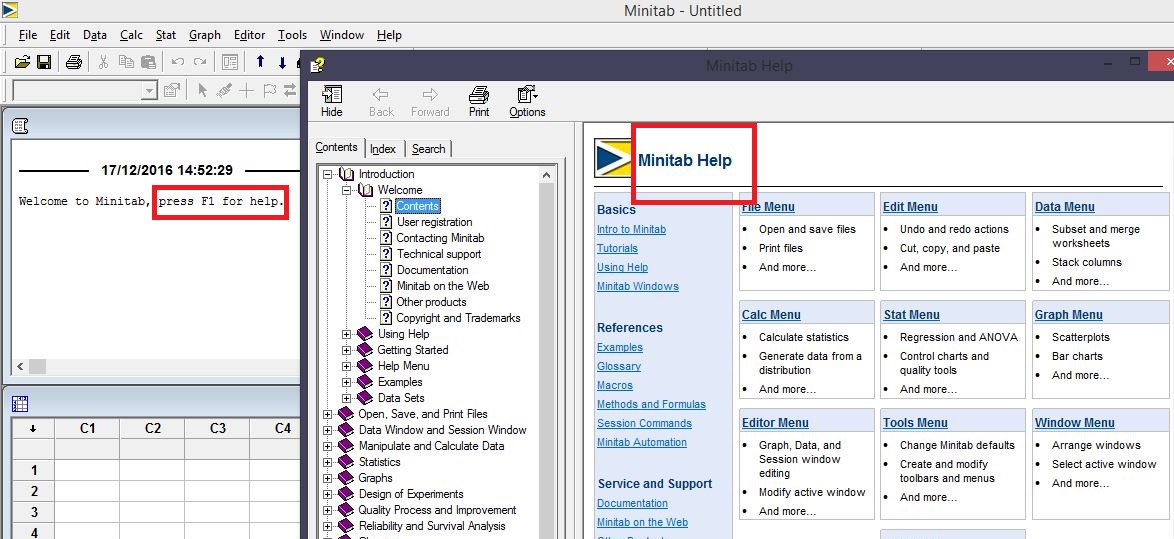Image resolution: width=1174 pixels, height=539 pixels.
Task: Open the File Menu help heading link
Action: click(x=768, y=207)
